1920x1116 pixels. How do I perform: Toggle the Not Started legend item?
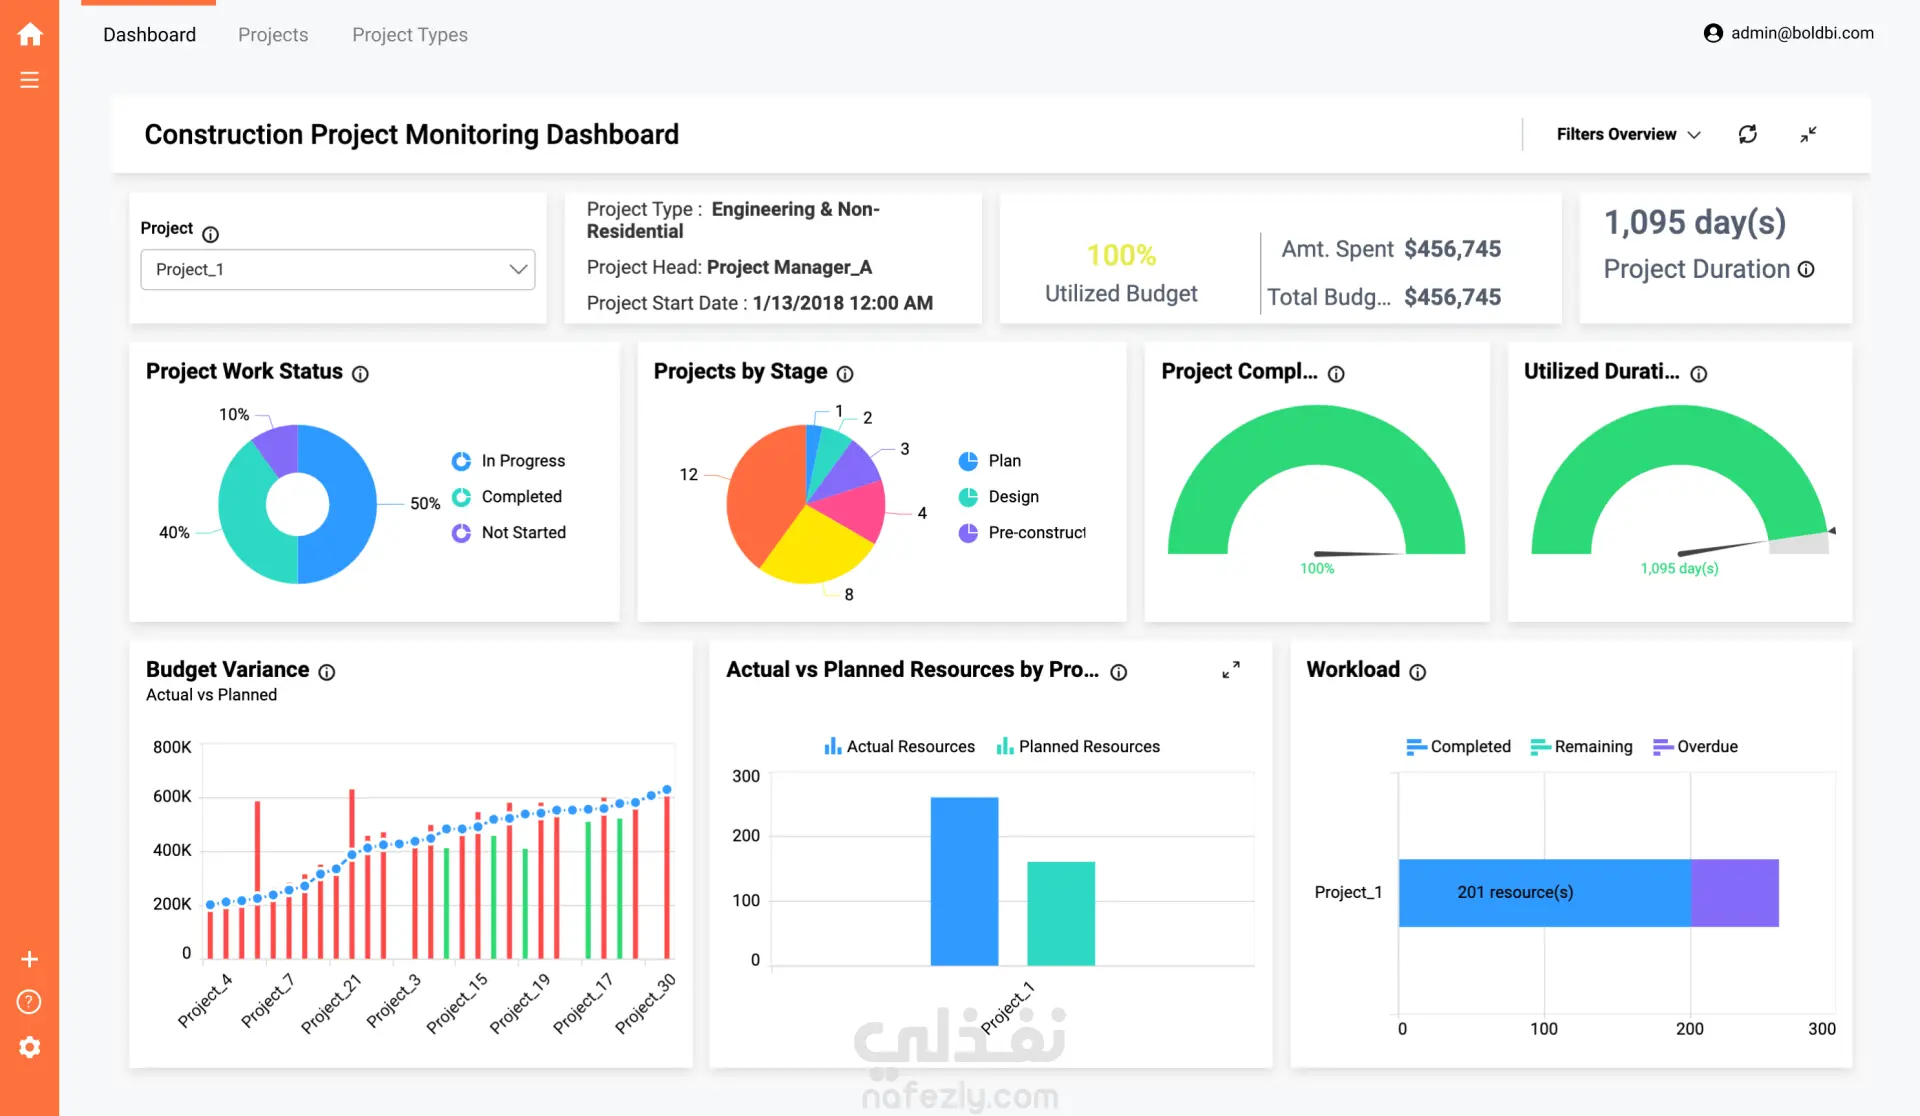508,533
